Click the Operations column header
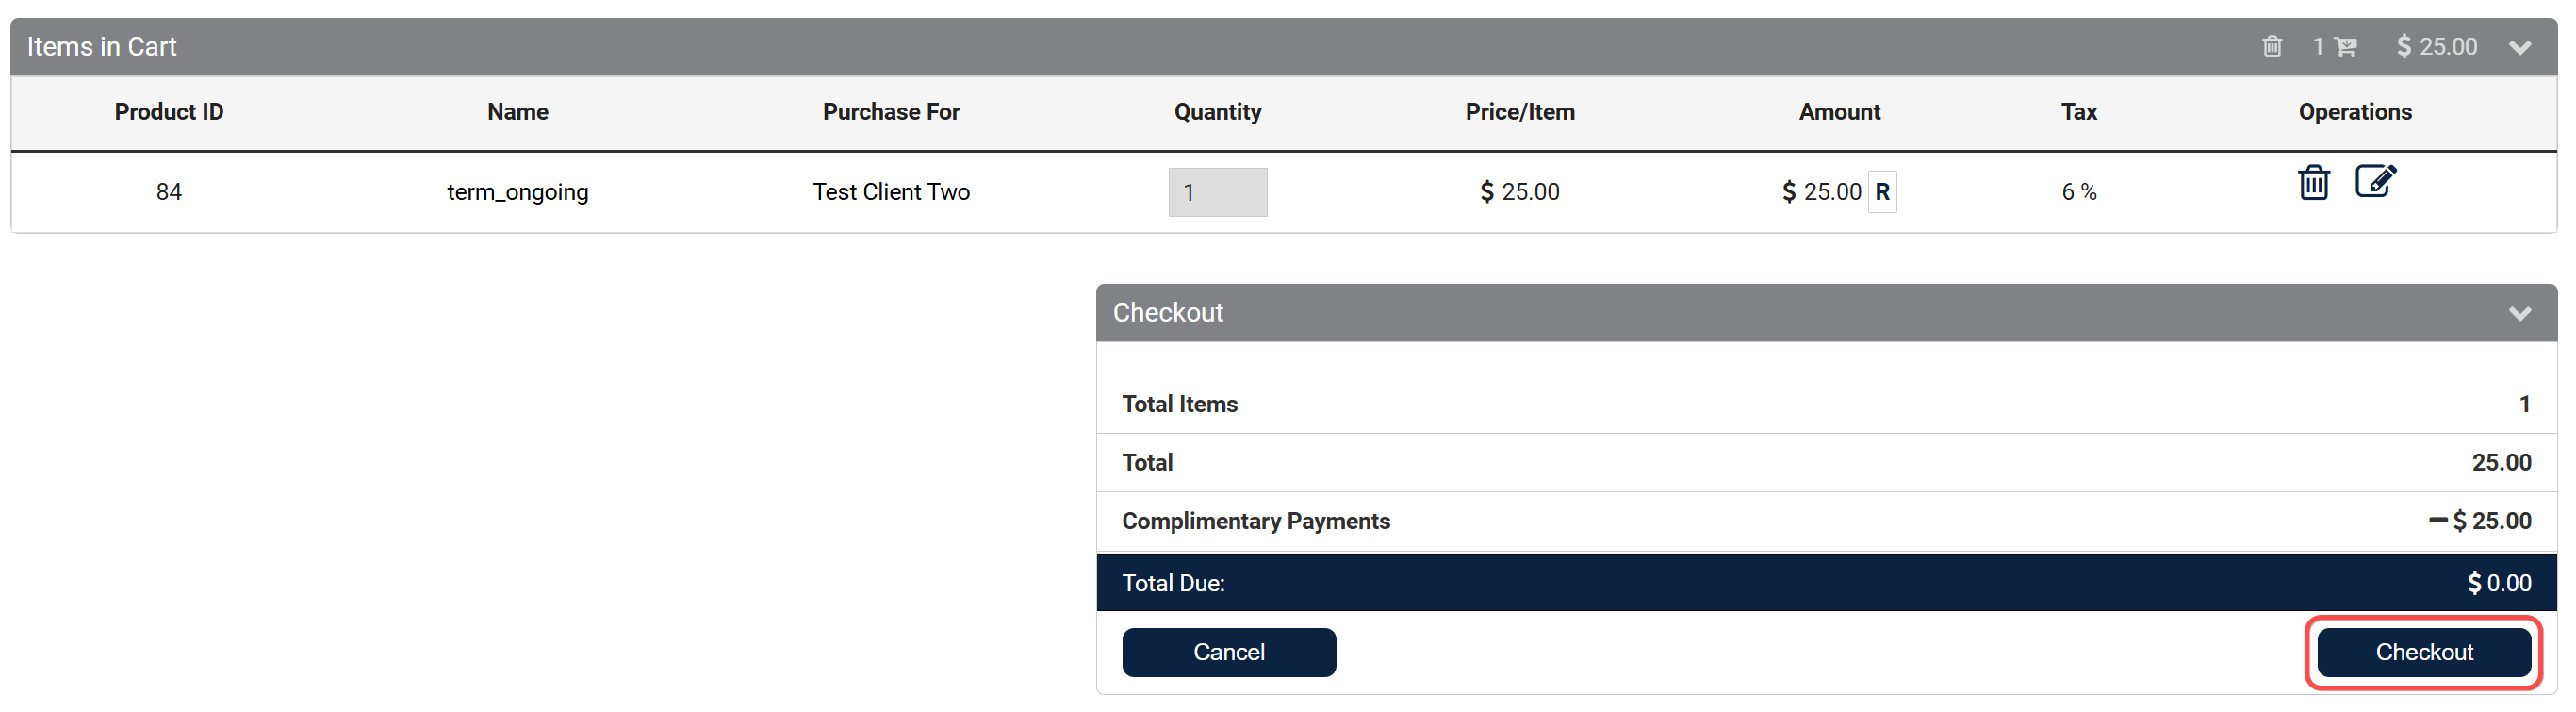The width and height of the screenshot is (2576, 712). [2354, 112]
